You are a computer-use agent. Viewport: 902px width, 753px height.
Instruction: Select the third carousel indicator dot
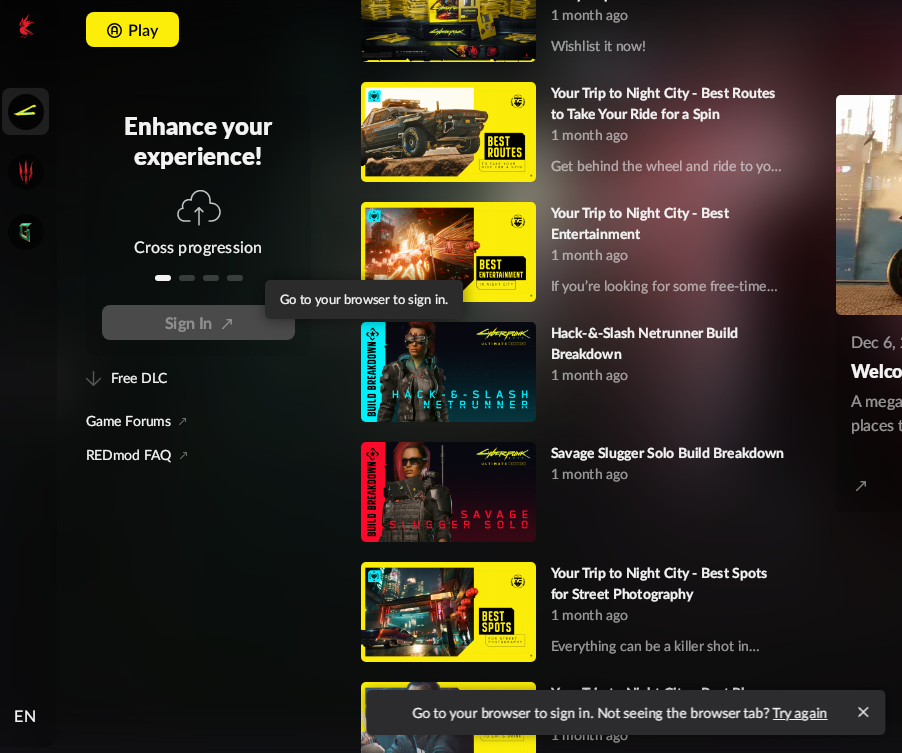(x=211, y=278)
